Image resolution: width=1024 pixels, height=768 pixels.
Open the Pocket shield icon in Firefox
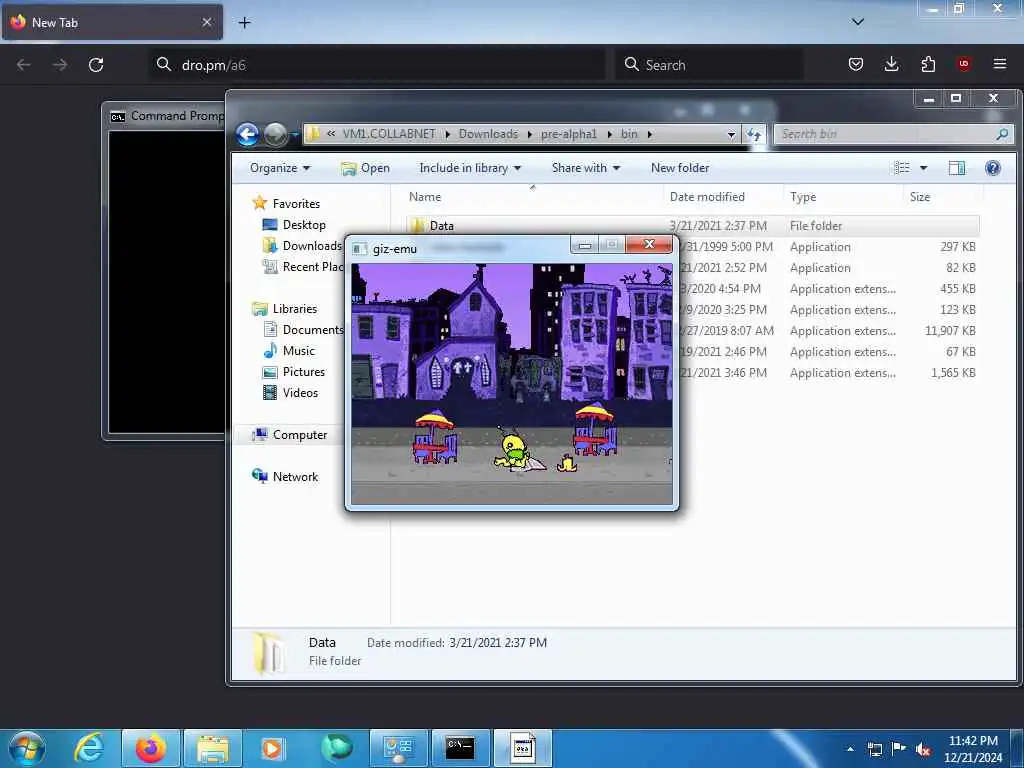coord(856,64)
